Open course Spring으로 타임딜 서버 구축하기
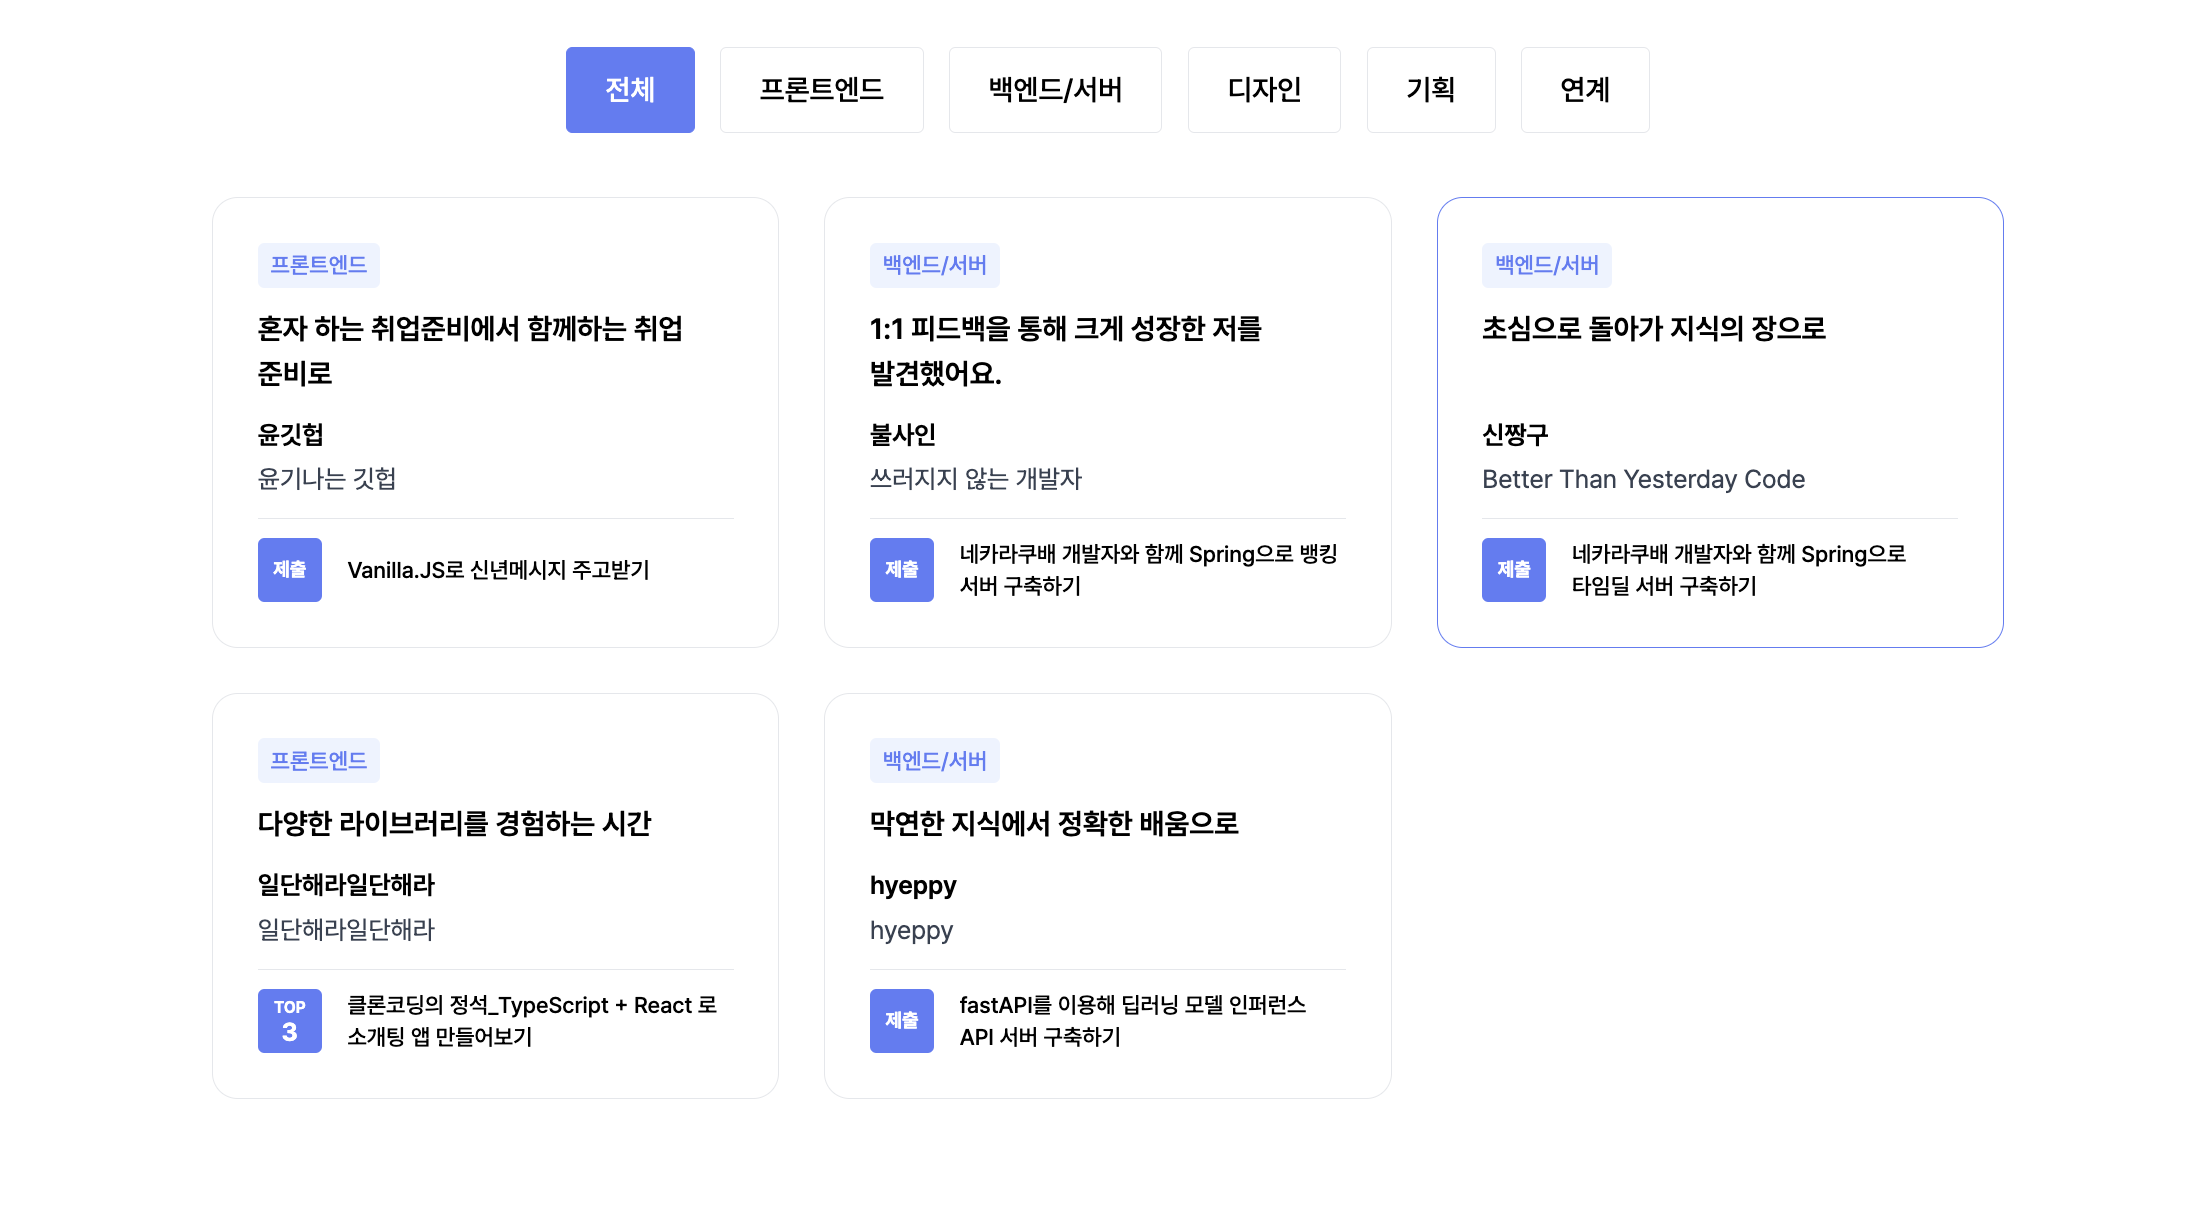This screenshot has height=1232, width=2192. pos(1739,570)
